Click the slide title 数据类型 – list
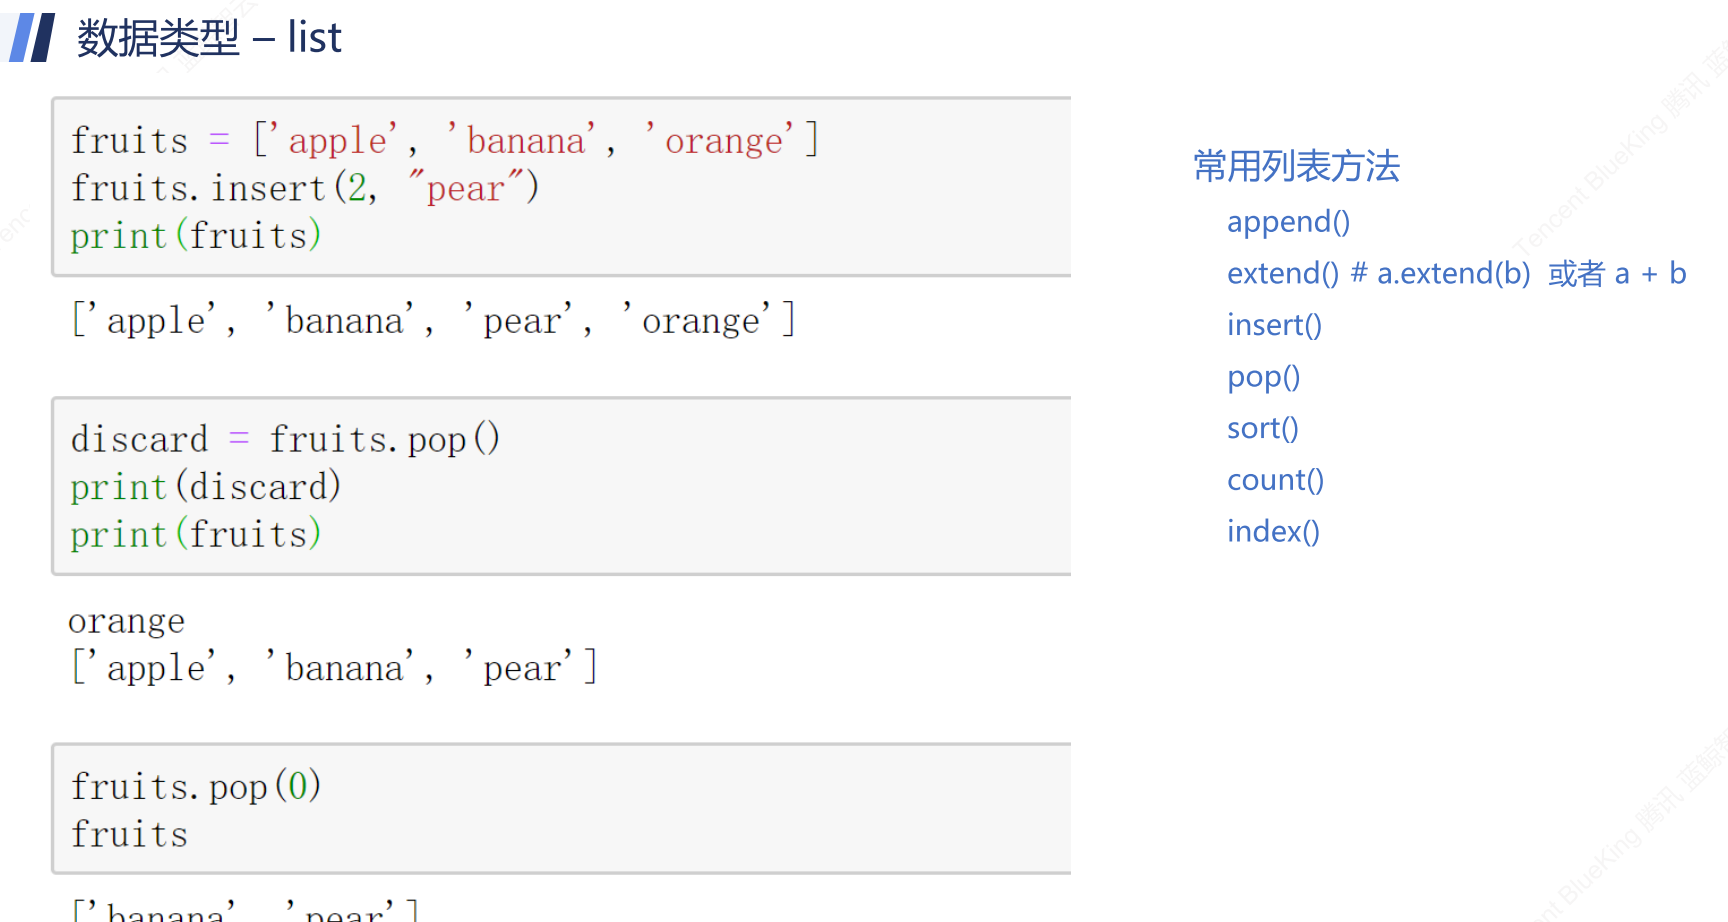Image resolution: width=1728 pixels, height=922 pixels. 209,38
